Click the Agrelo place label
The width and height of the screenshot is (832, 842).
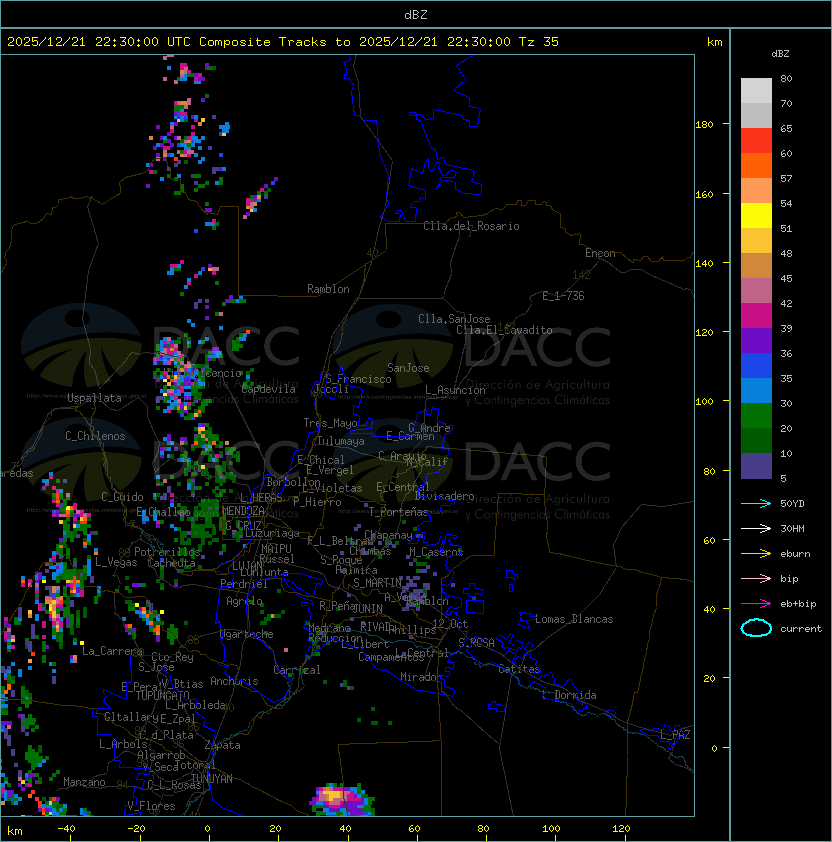coord(244,601)
